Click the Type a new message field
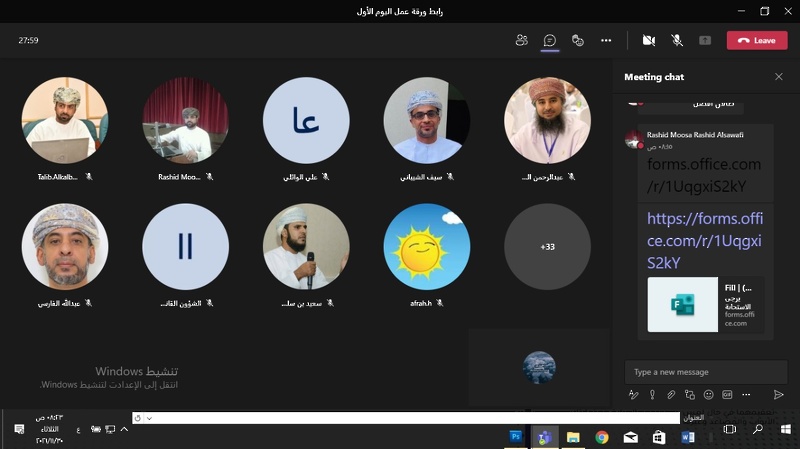This screenshot has height=449, width=800. (706, 372)
